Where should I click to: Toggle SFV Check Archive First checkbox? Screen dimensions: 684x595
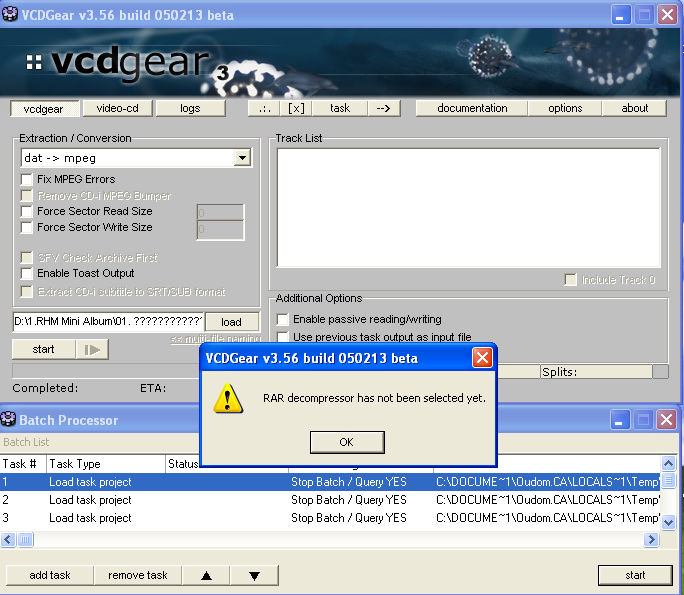point(27,257)
